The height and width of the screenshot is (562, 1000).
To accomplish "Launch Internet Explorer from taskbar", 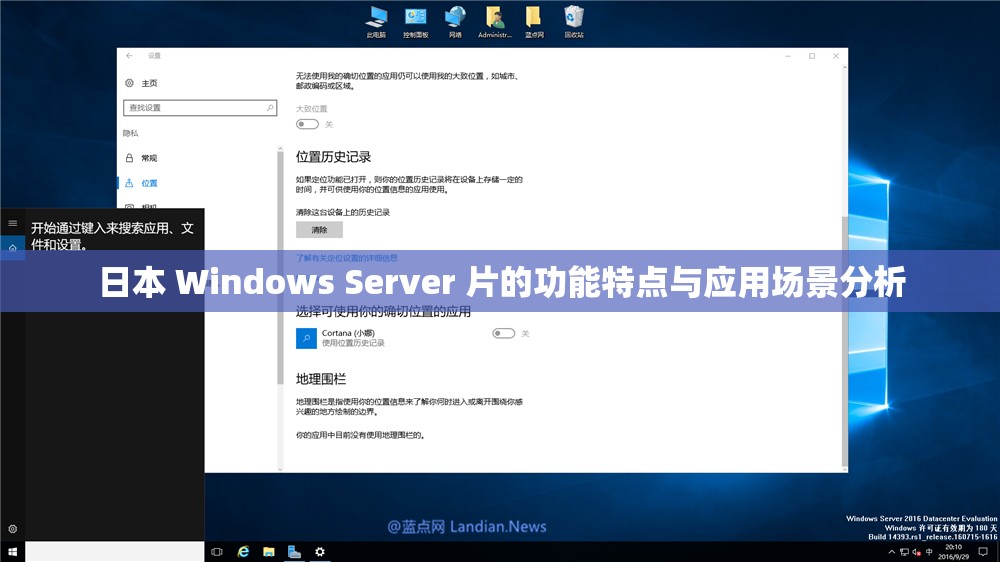I will (243, 552).
